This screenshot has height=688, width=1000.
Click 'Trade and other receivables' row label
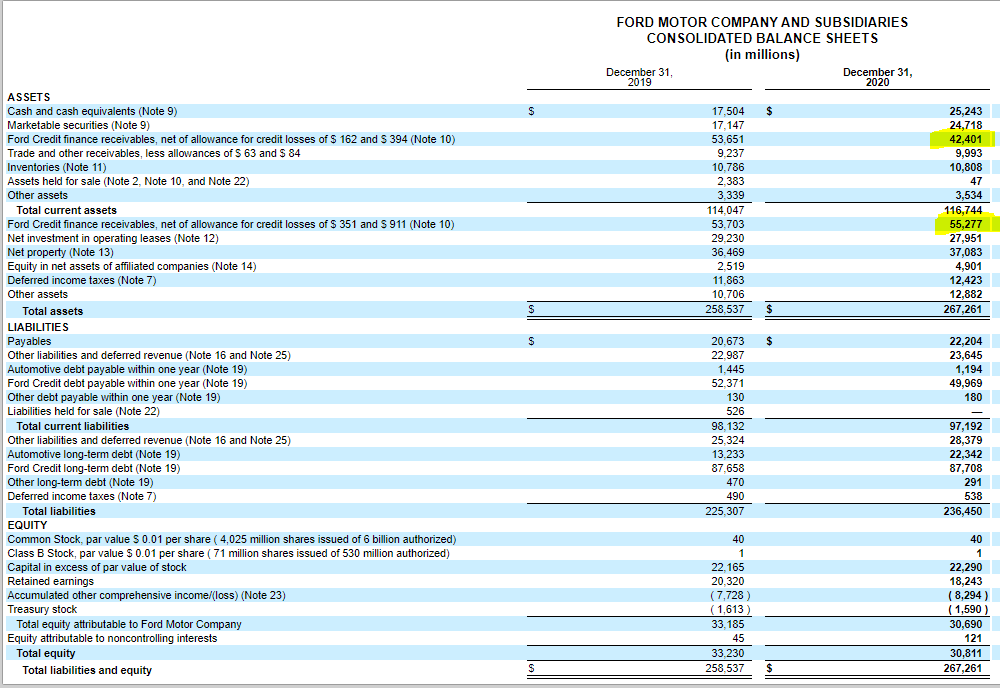(x=154, y=153)
